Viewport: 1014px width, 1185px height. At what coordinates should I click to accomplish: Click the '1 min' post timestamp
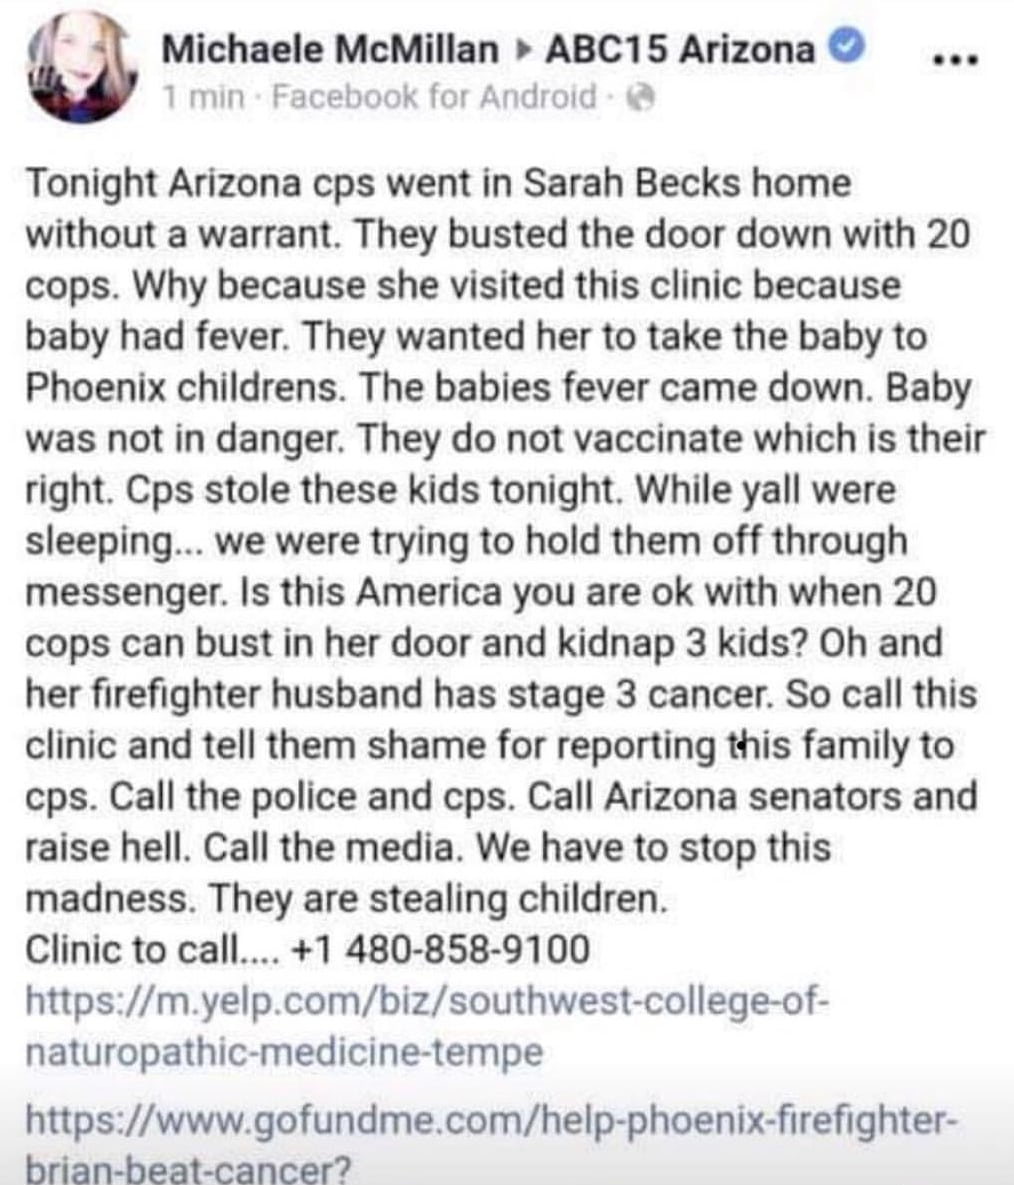point(204,97)
